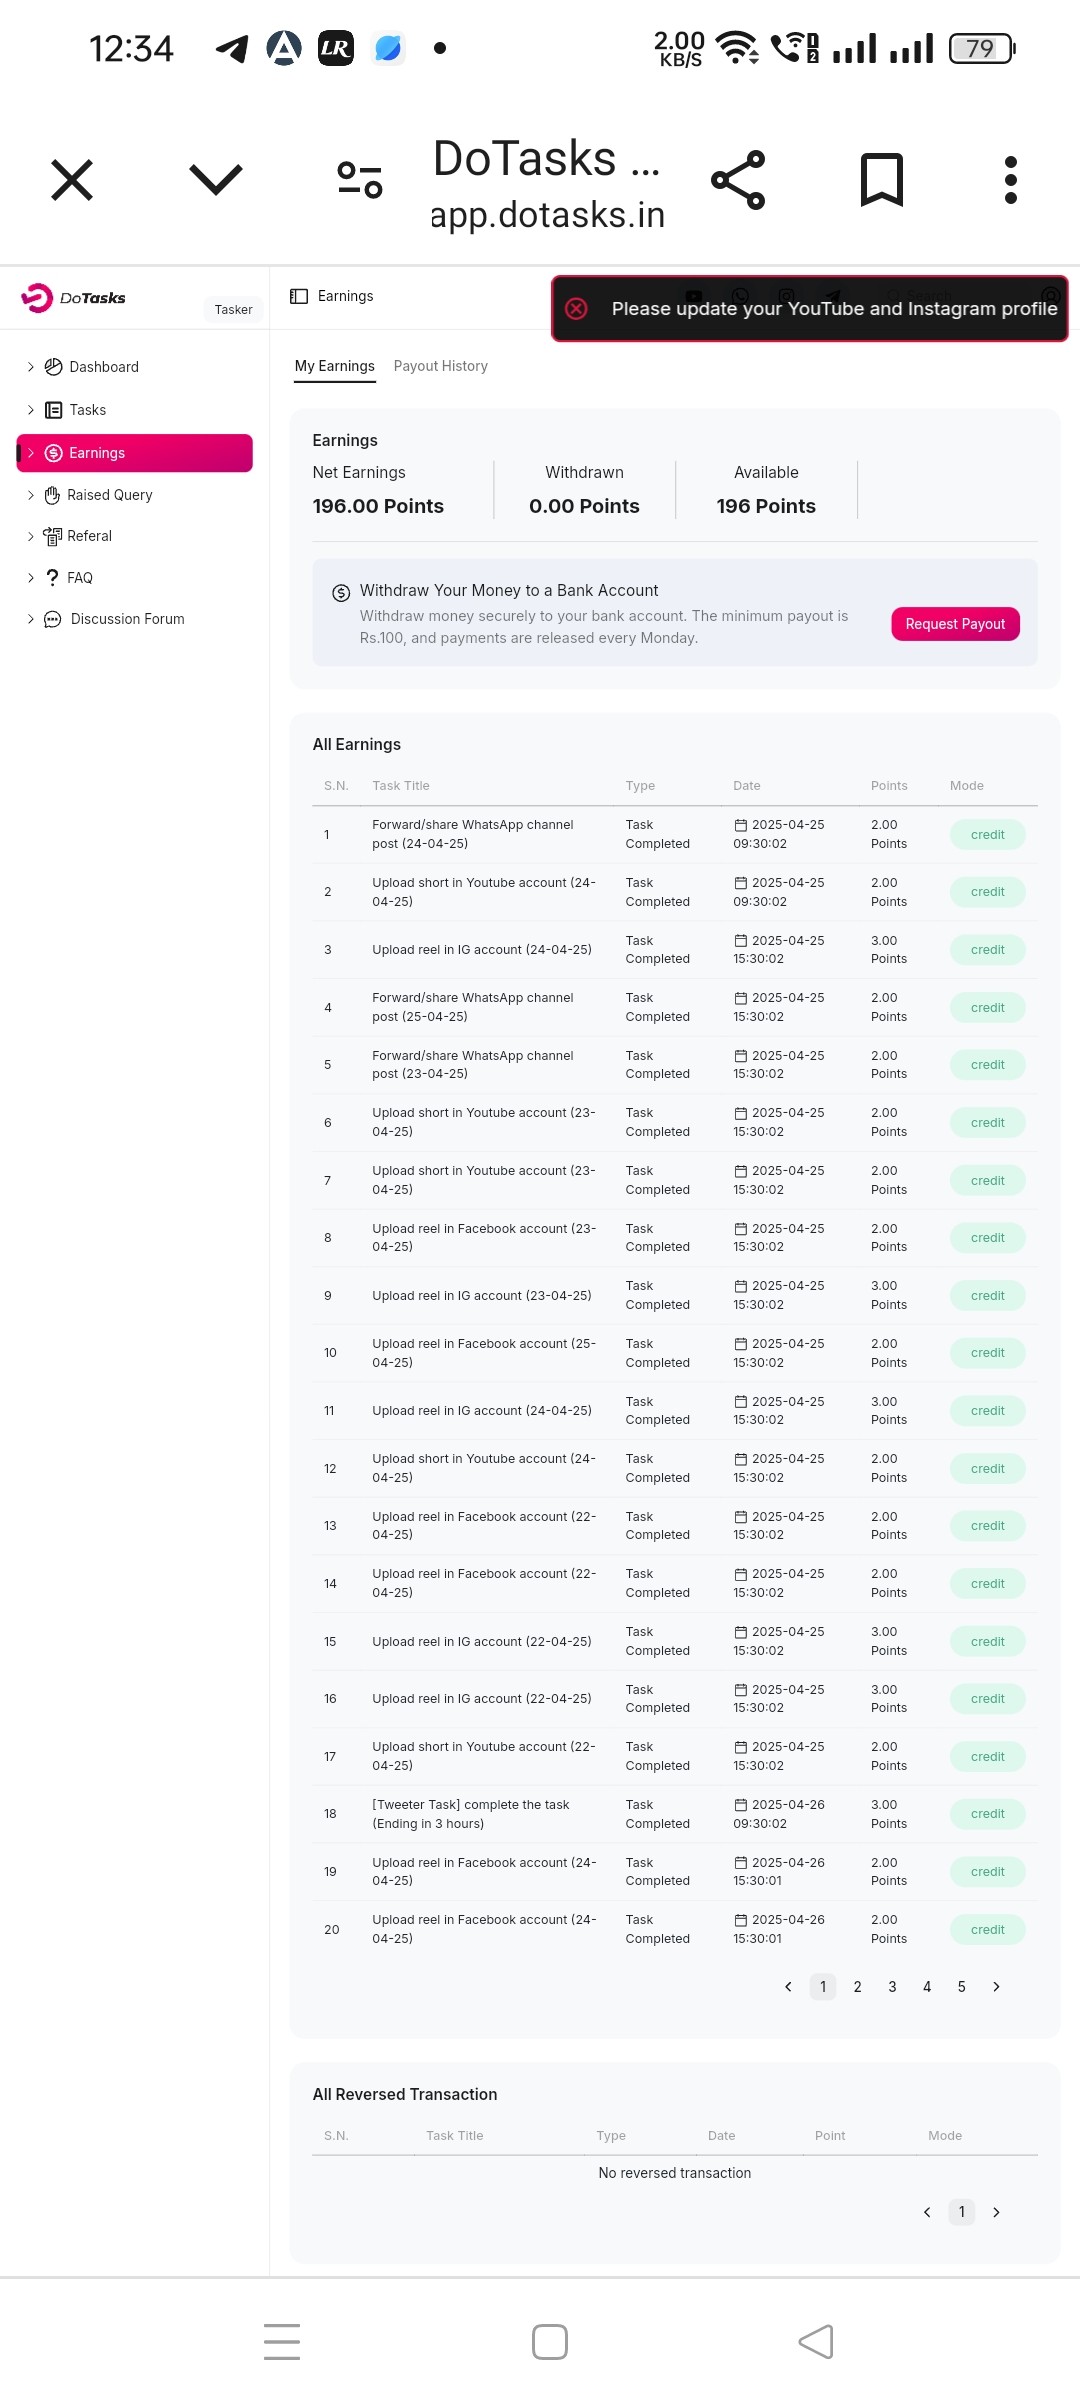Click '[Tweeter Task] complete the task' row

(675, 1814)
